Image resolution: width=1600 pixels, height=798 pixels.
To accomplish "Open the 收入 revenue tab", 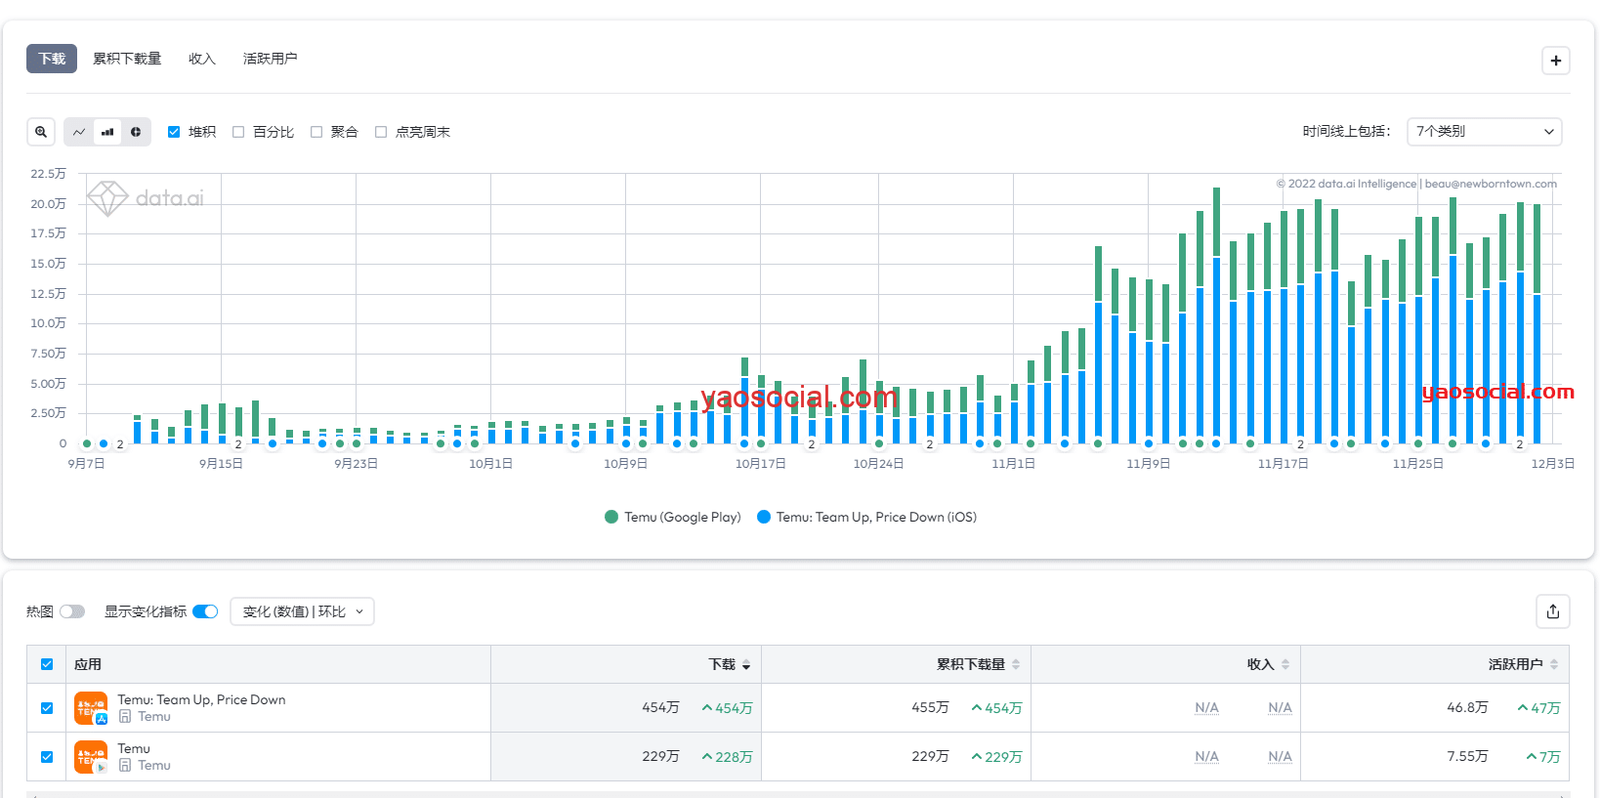I will click(x=202, y=59).
